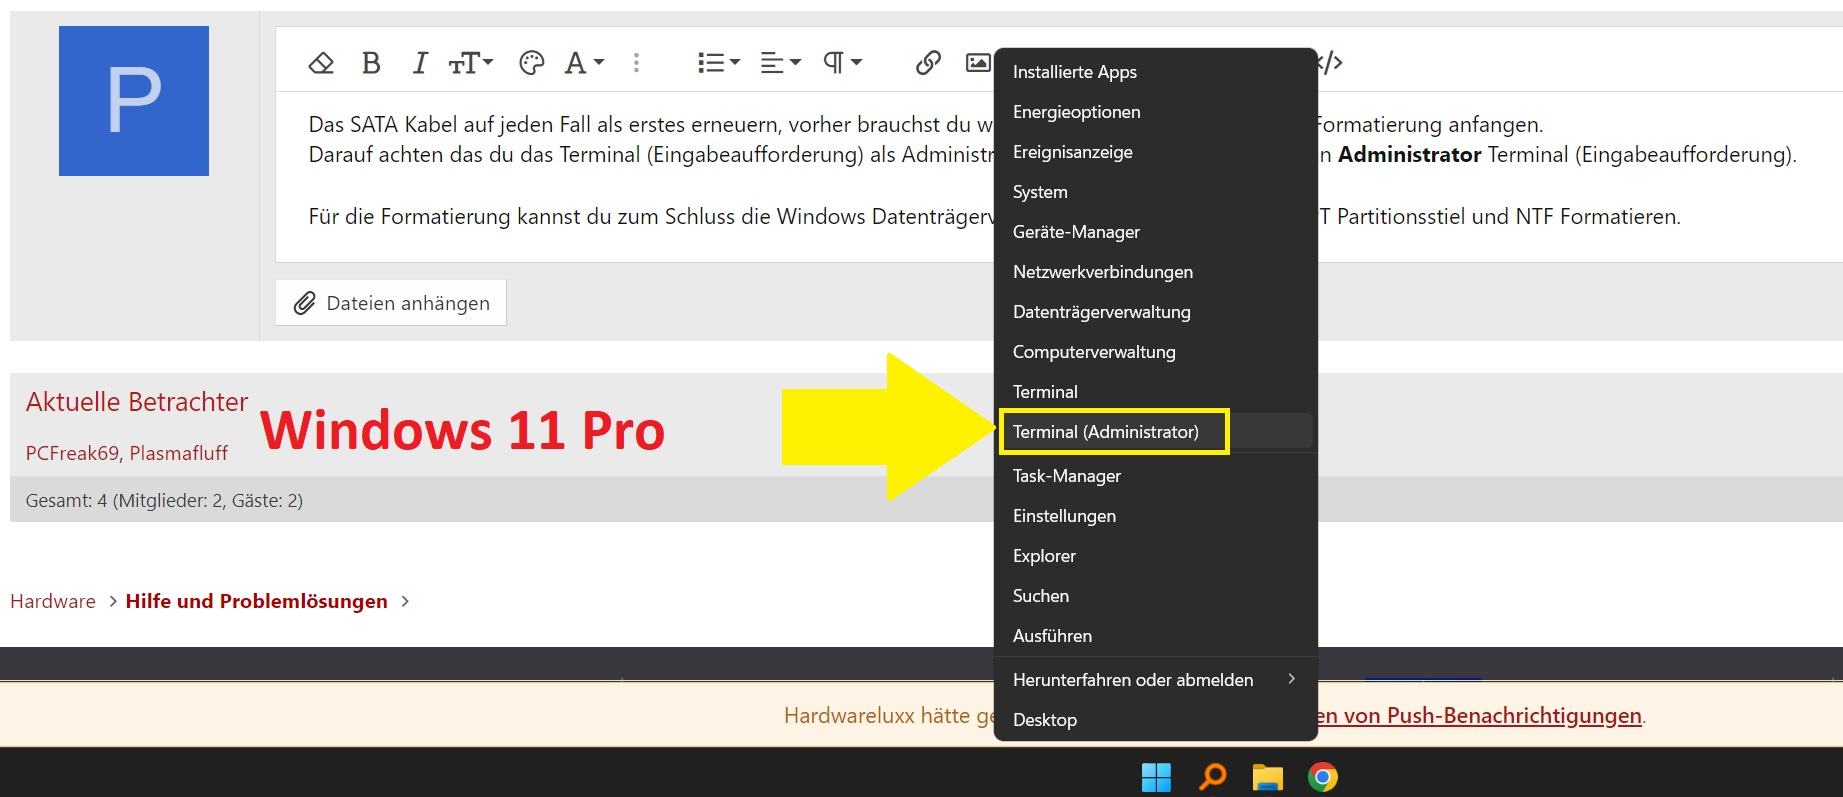Viewport: 1843px width, 797px height.
Task: Open Geräte-Manager
Action: click(1155, 232)
